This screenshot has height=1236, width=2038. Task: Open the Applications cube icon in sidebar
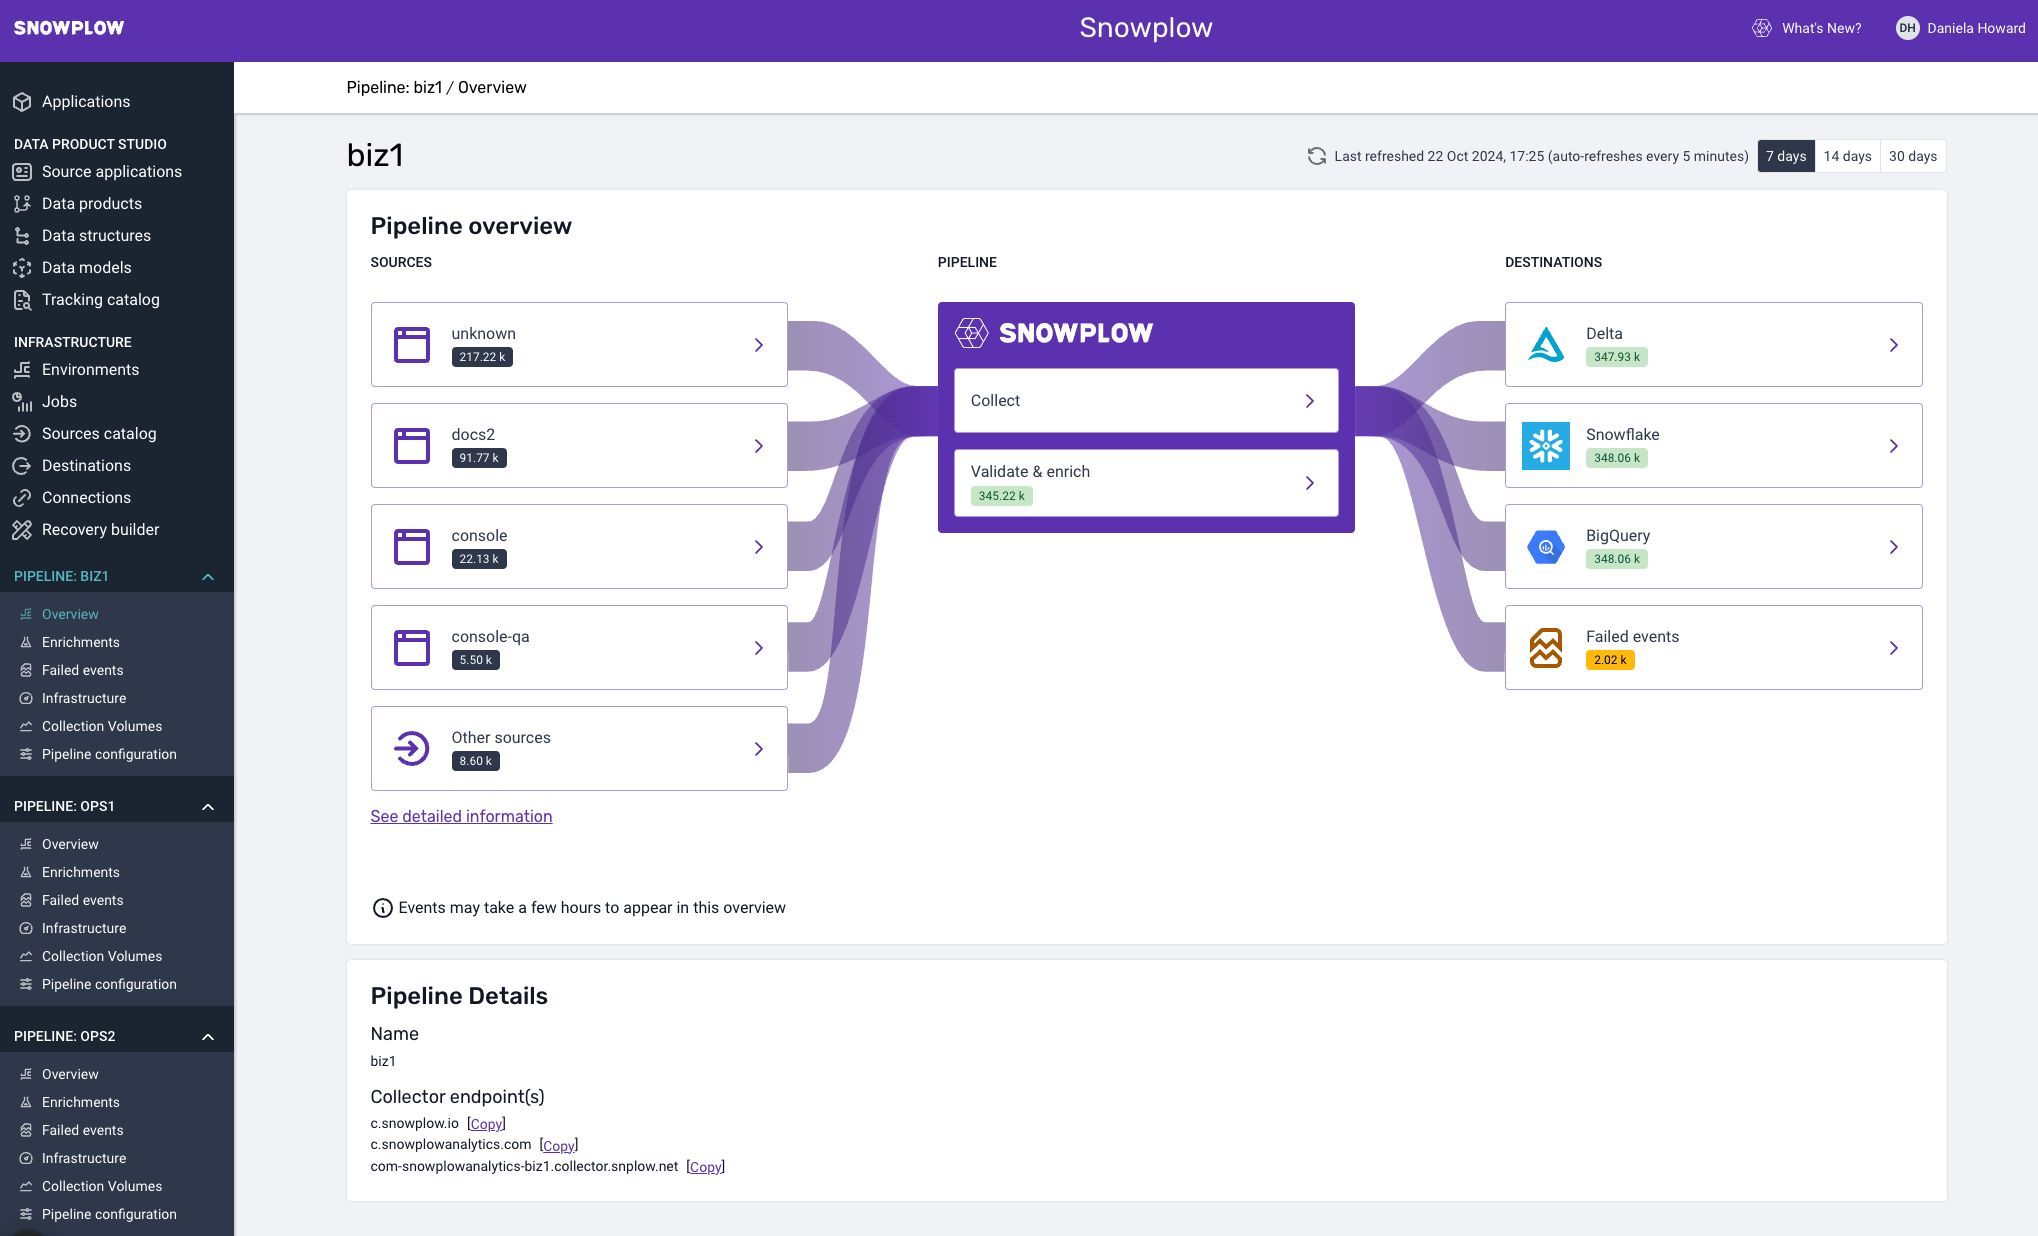[22, 102]
